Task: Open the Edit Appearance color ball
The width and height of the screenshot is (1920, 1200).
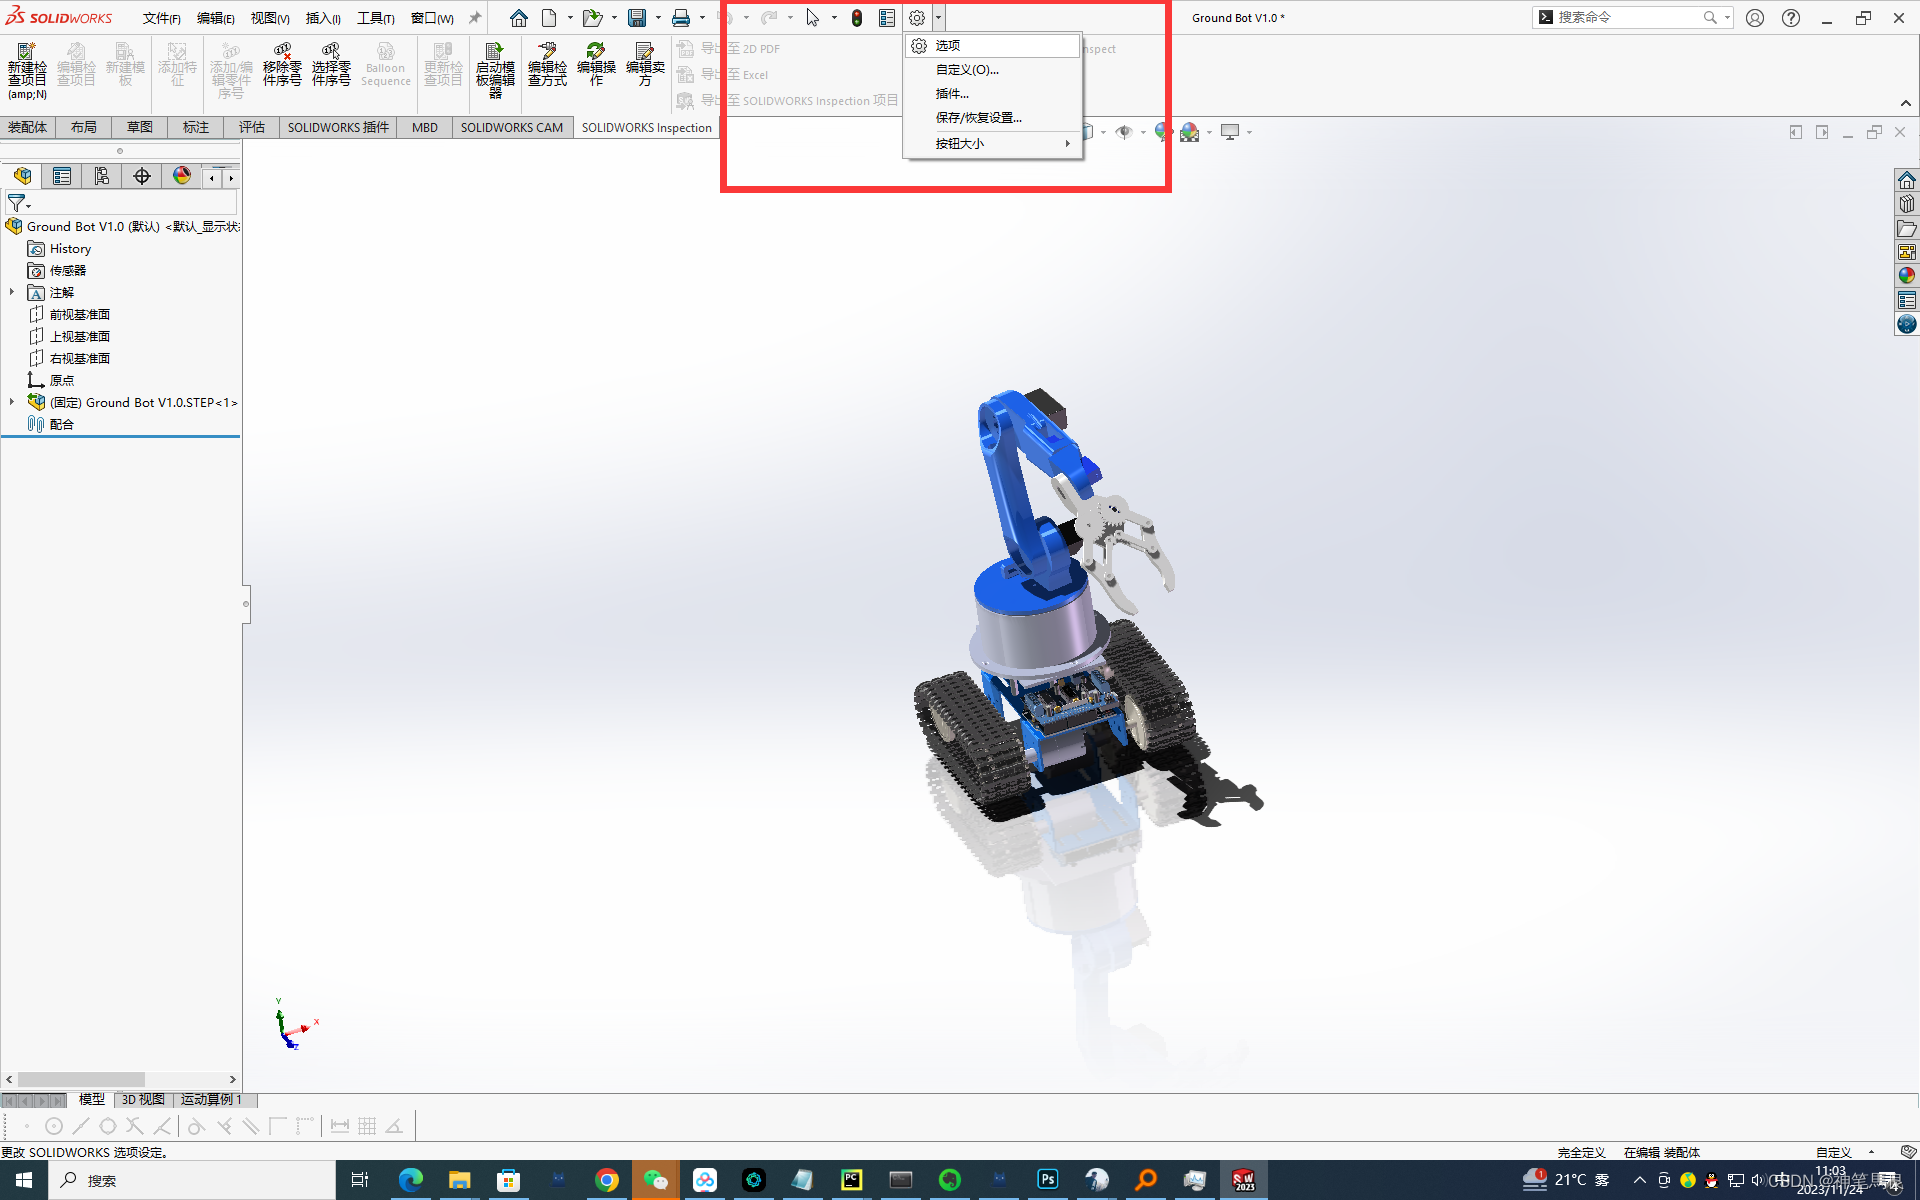Action: coord(1161,131)
